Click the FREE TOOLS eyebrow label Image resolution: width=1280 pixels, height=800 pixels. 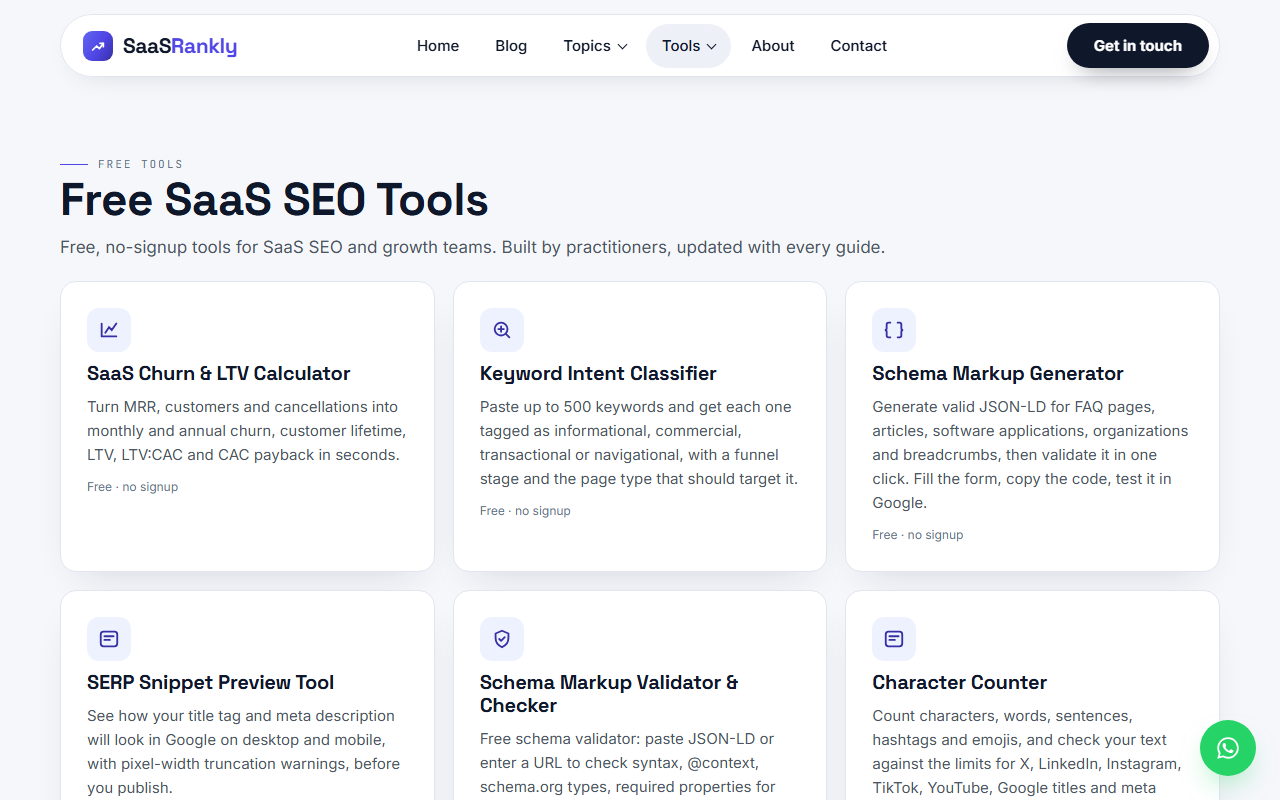pyautogui.click(x=141, y=164)
